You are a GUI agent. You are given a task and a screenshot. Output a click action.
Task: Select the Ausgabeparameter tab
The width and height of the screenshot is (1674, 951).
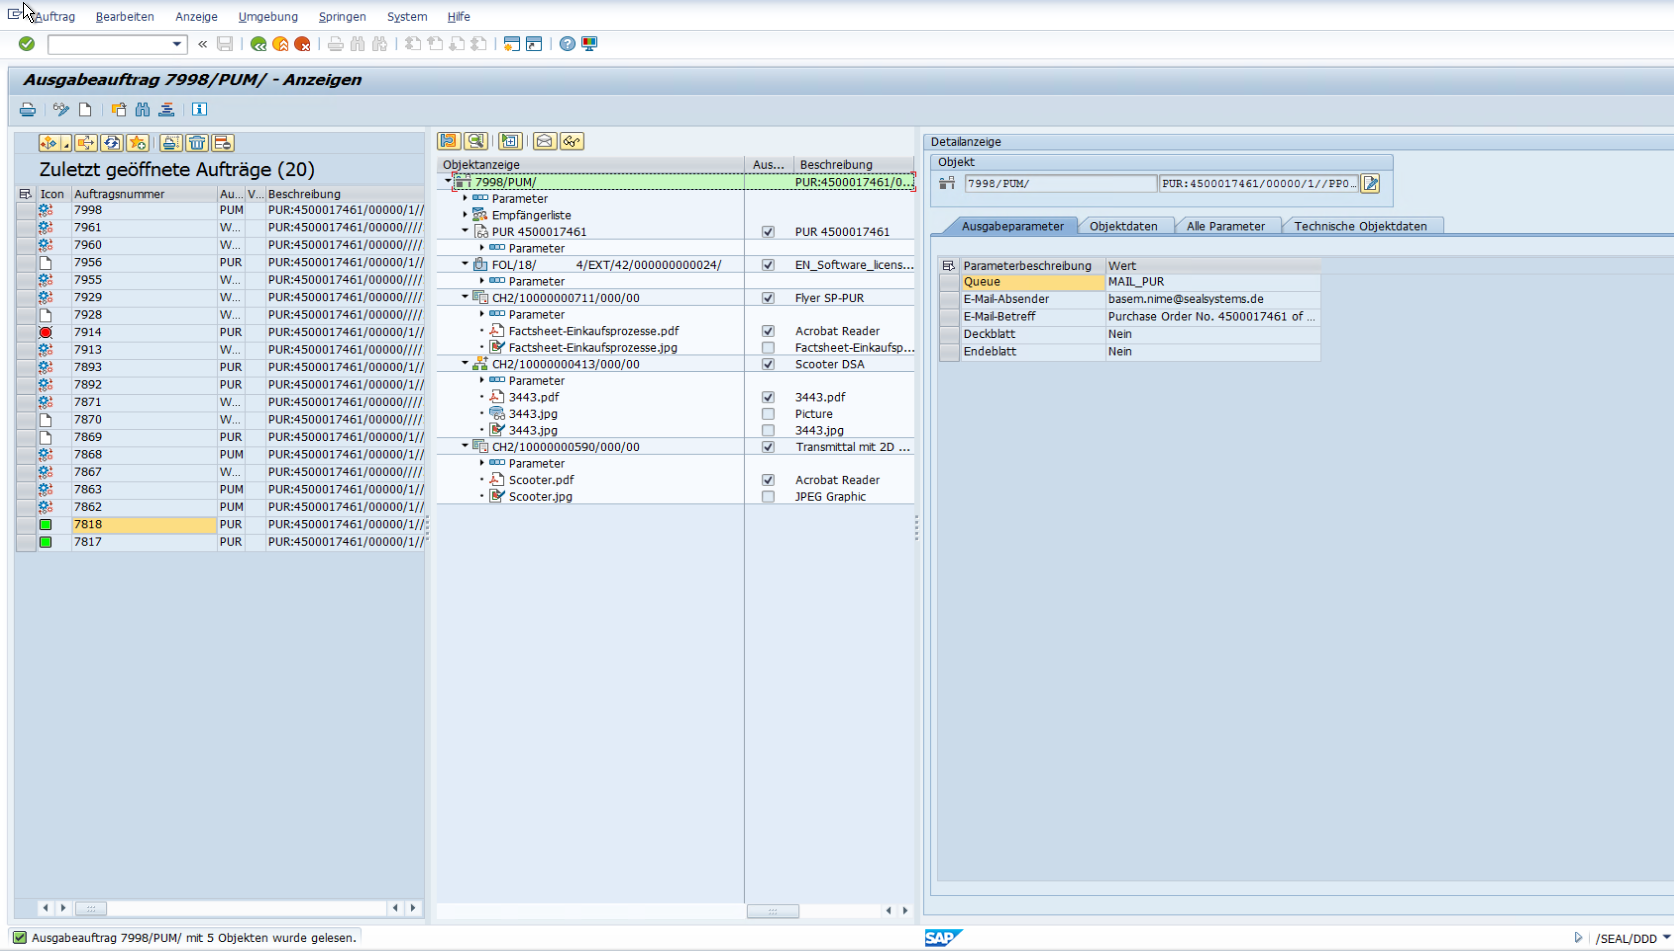point(1012,226)
